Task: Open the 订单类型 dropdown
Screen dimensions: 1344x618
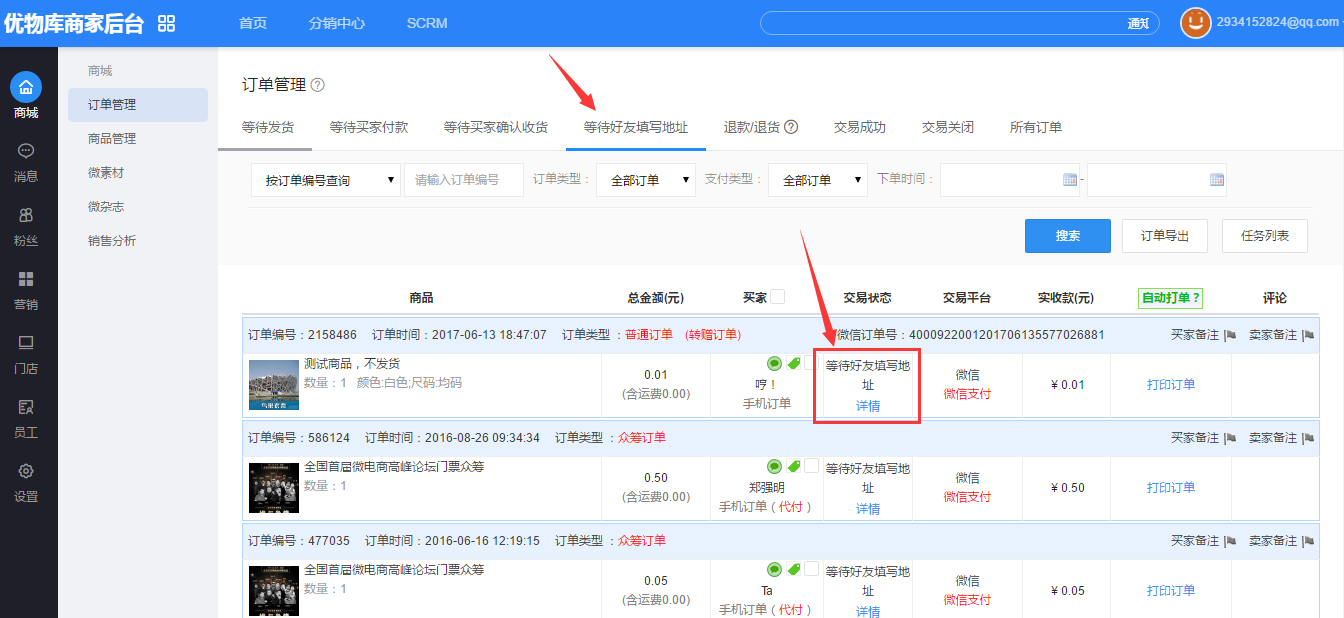Action: [645, 180]
